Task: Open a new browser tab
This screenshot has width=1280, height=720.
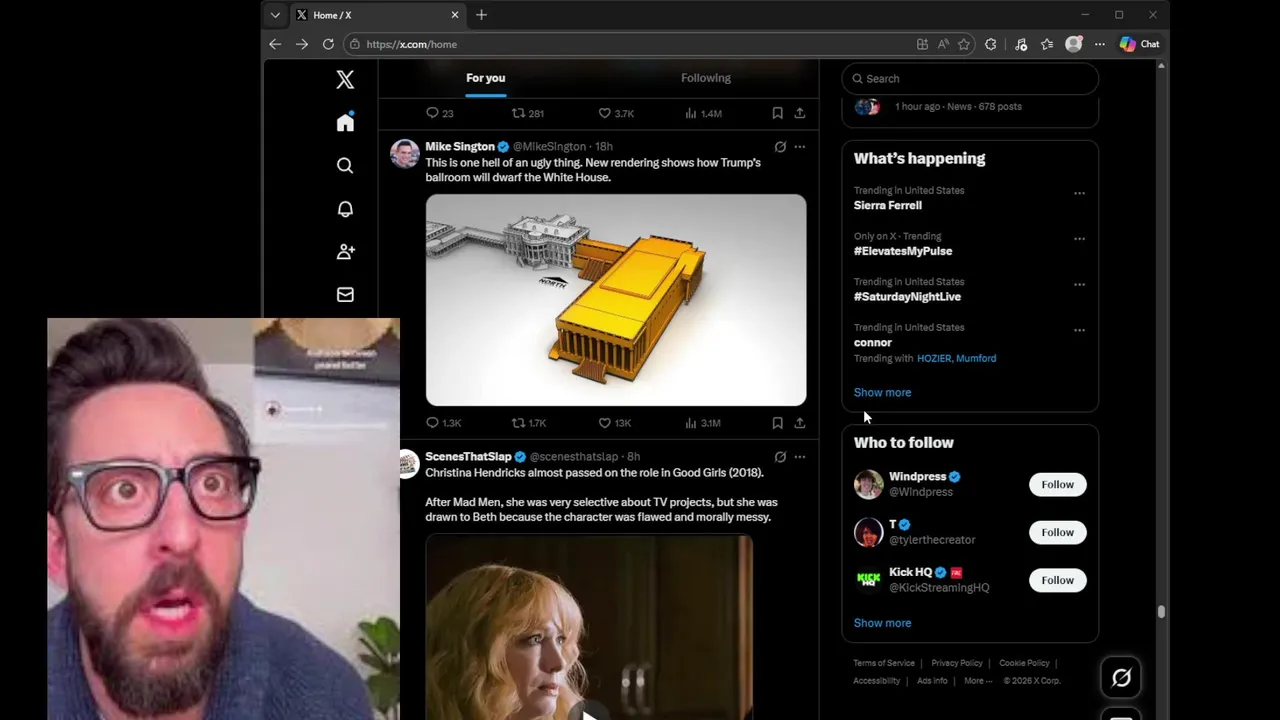Action: point(481,15)
